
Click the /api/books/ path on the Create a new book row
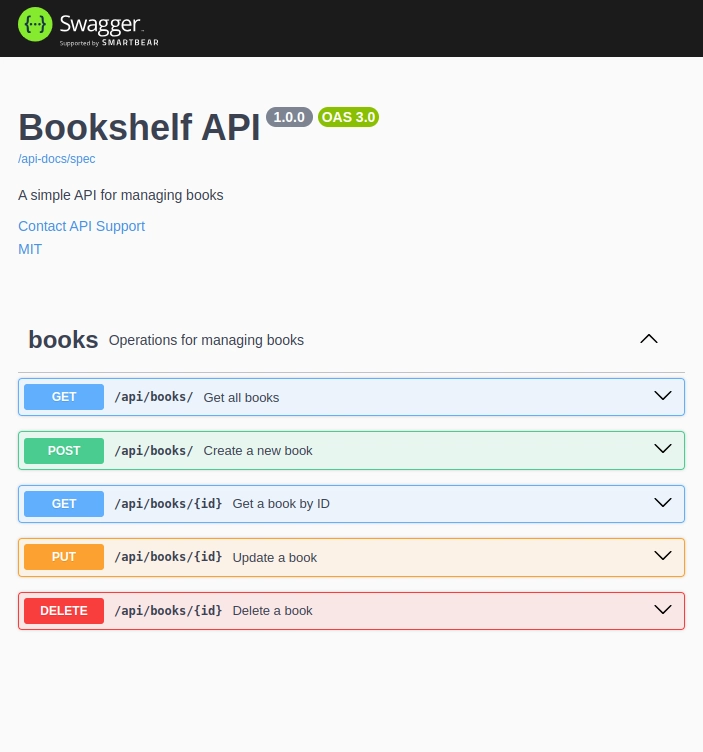click(153, 451)
